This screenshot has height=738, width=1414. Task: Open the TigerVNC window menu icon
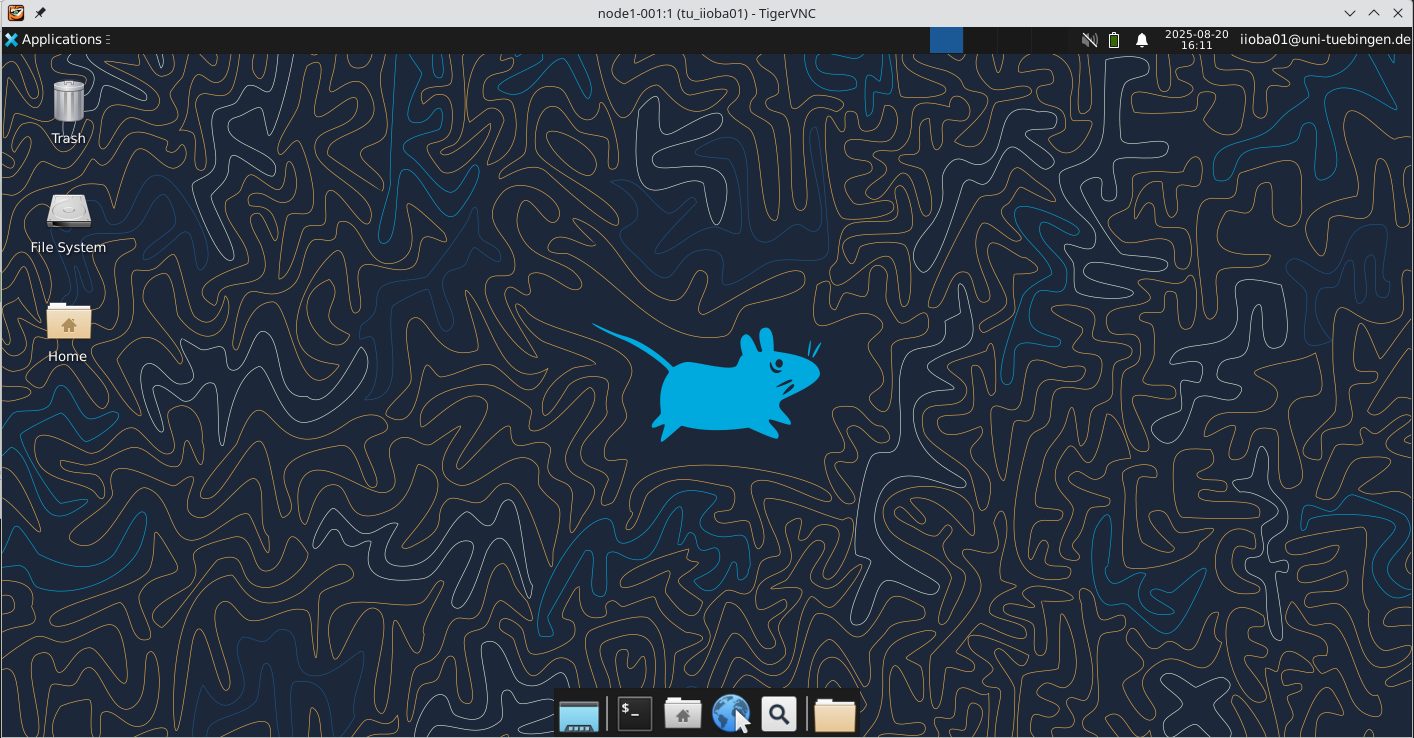pos(15,13)
